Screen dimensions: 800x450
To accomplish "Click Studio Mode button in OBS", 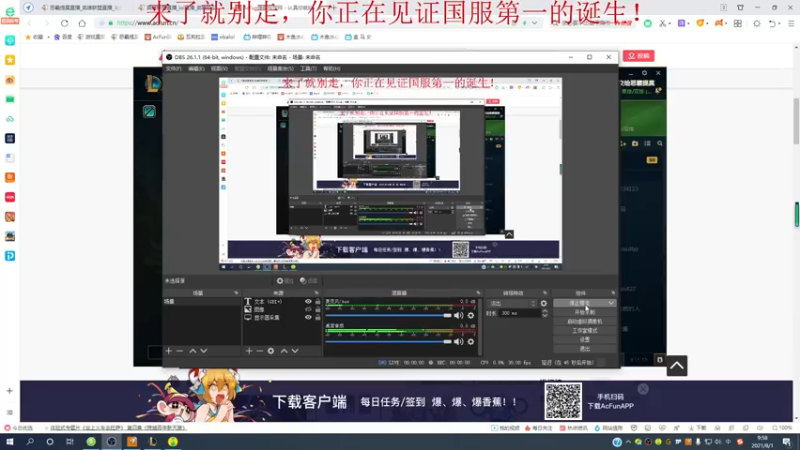I will (x=585, y=331).
